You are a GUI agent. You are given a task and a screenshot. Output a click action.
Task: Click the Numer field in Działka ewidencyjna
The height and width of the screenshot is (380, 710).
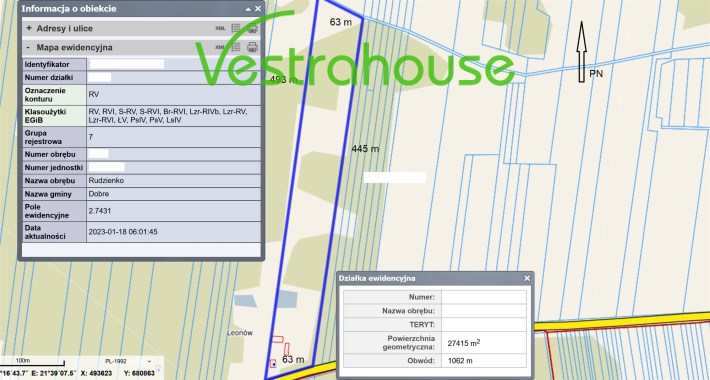pos(484,297)
